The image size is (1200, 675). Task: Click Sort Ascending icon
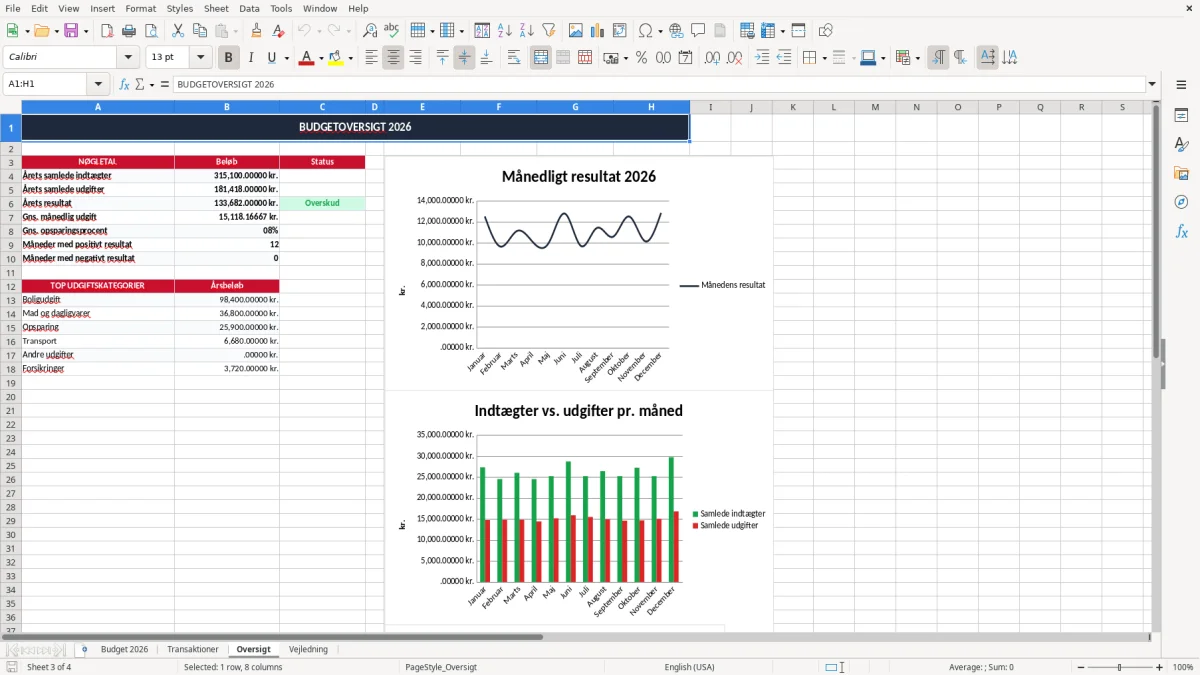[x=504, y=31]
